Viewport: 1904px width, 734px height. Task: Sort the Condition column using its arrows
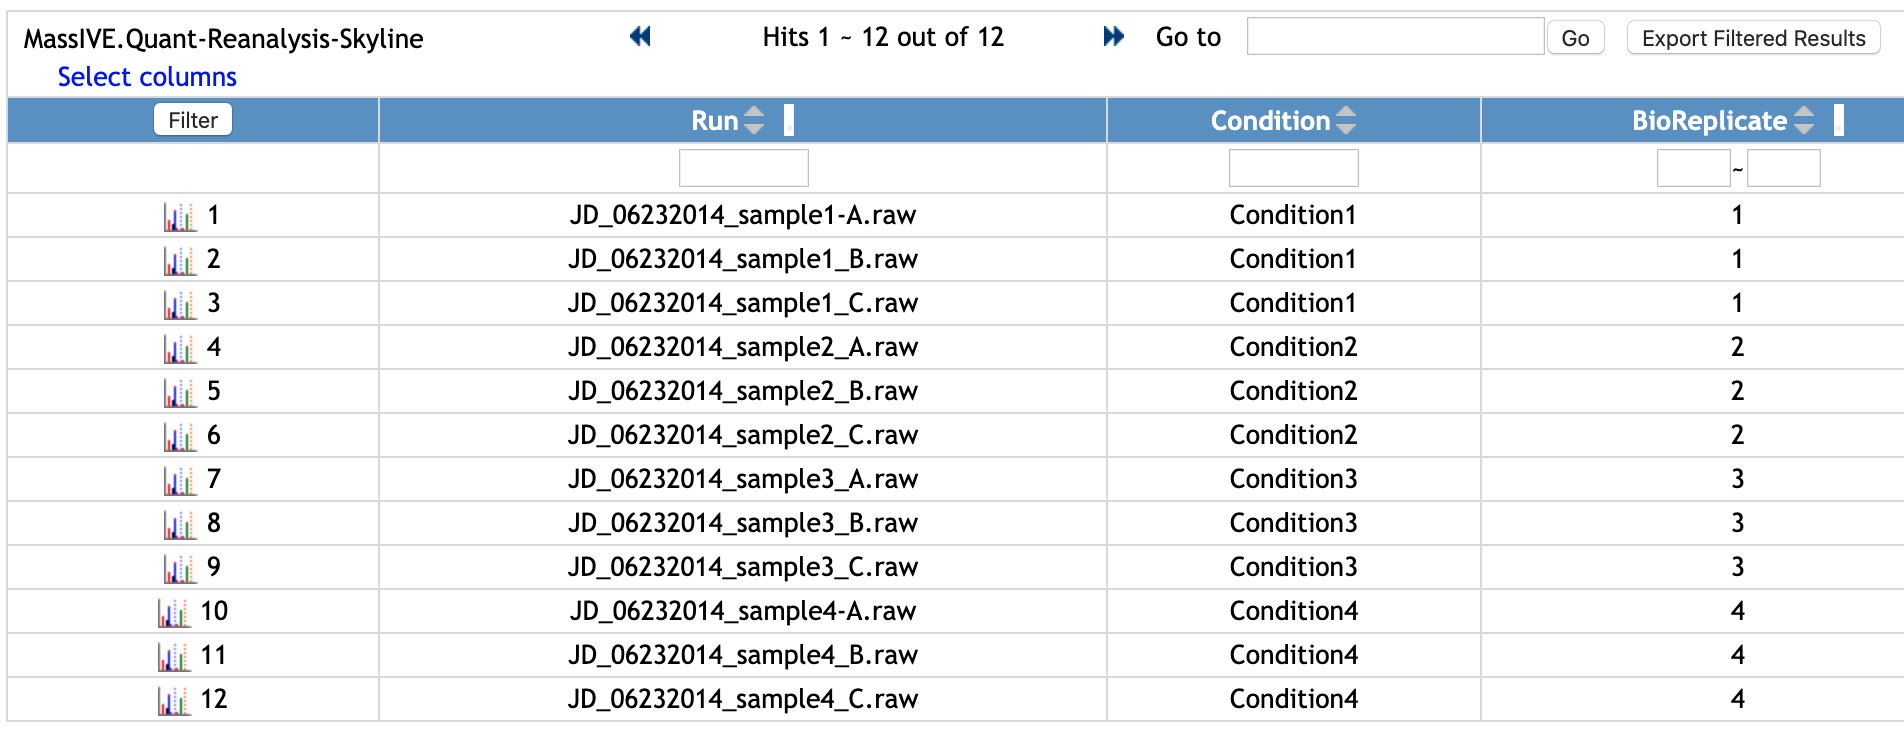click(x=1346, y=121)
